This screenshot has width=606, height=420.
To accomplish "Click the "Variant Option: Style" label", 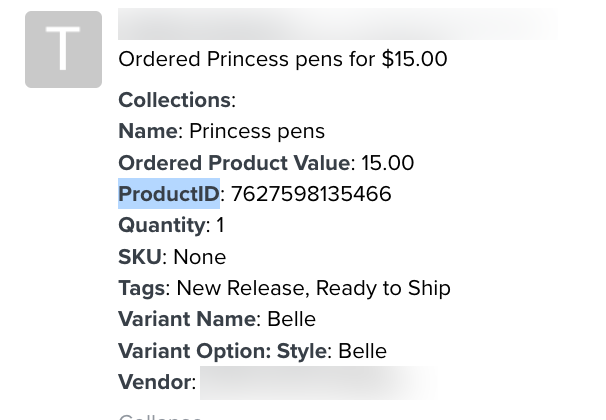I will (x=222, y=351).
